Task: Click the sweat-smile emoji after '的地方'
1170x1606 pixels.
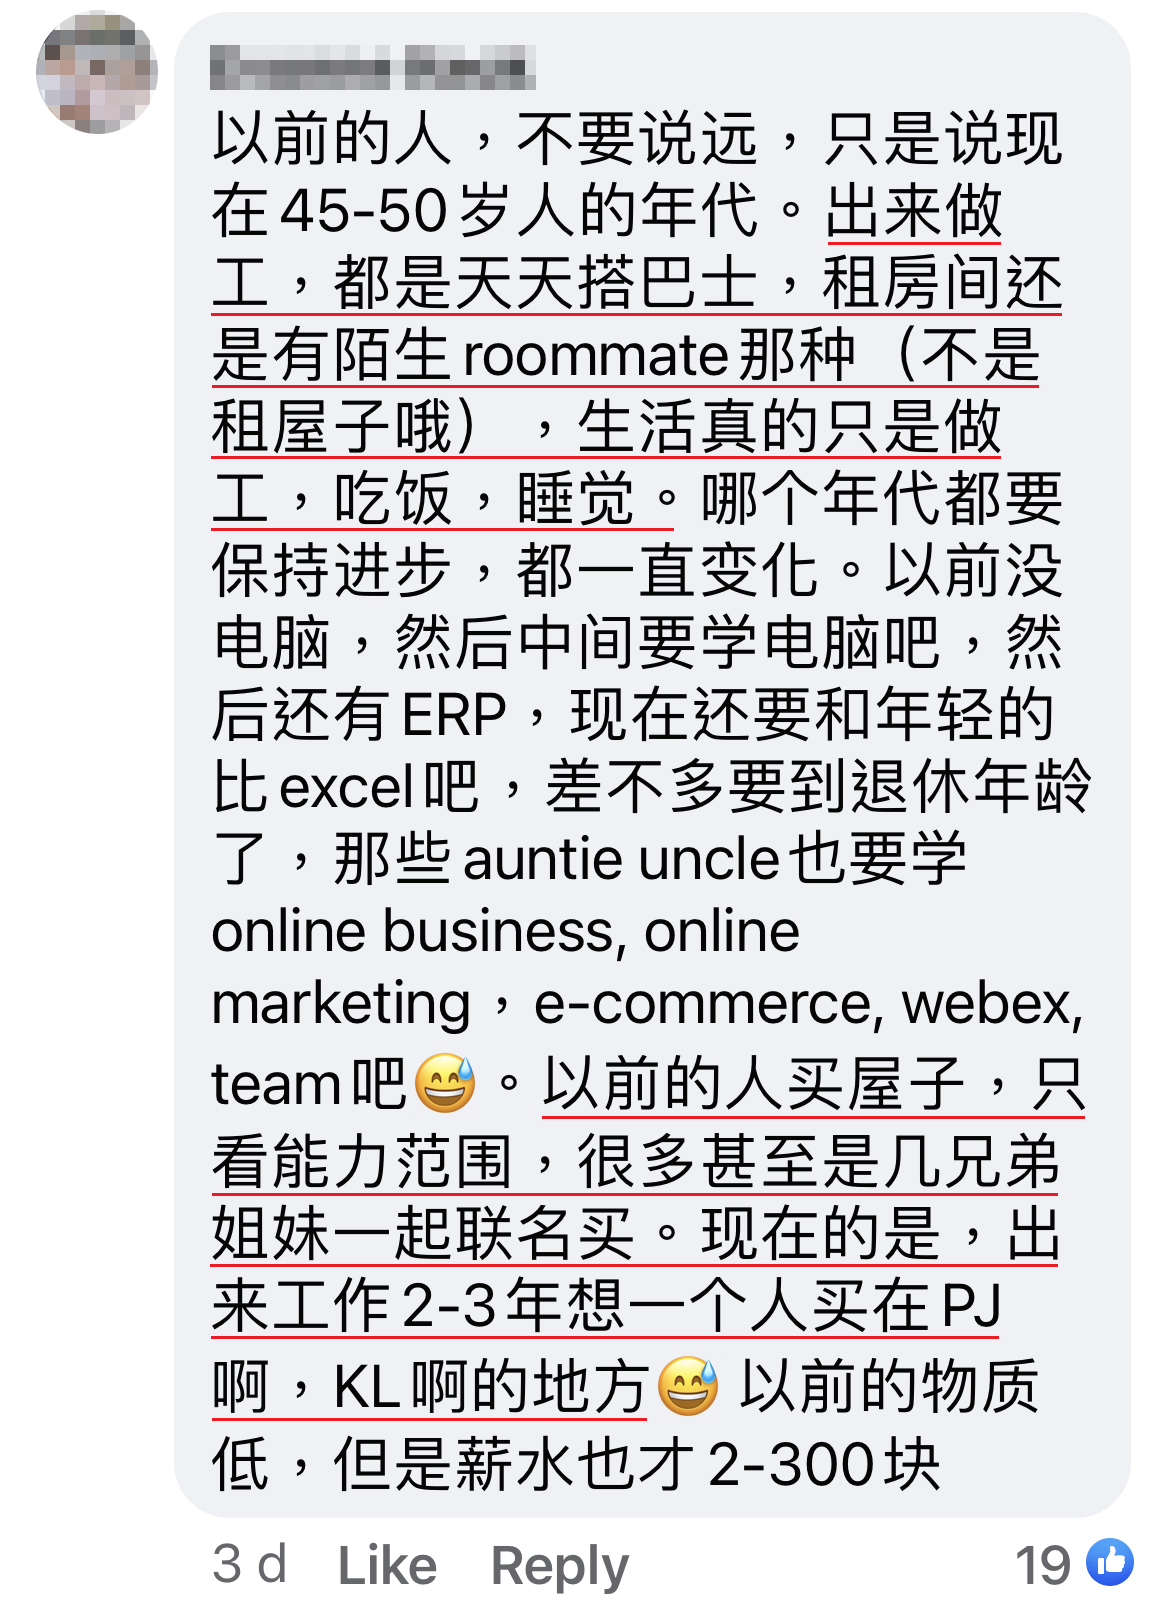Action: tap(688, 1386)
